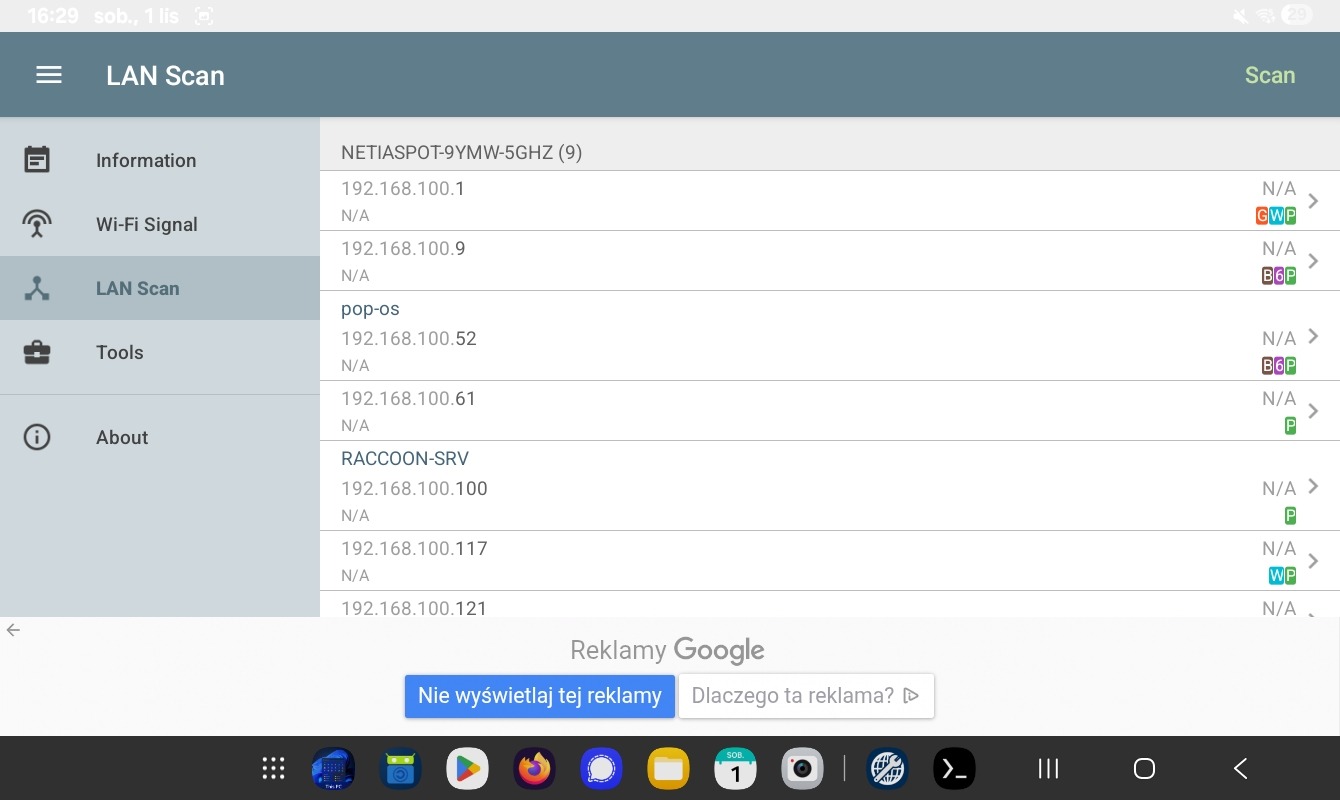Select the 192.168.100.117 device row
Screen dimensions: 1340x800
800,560
